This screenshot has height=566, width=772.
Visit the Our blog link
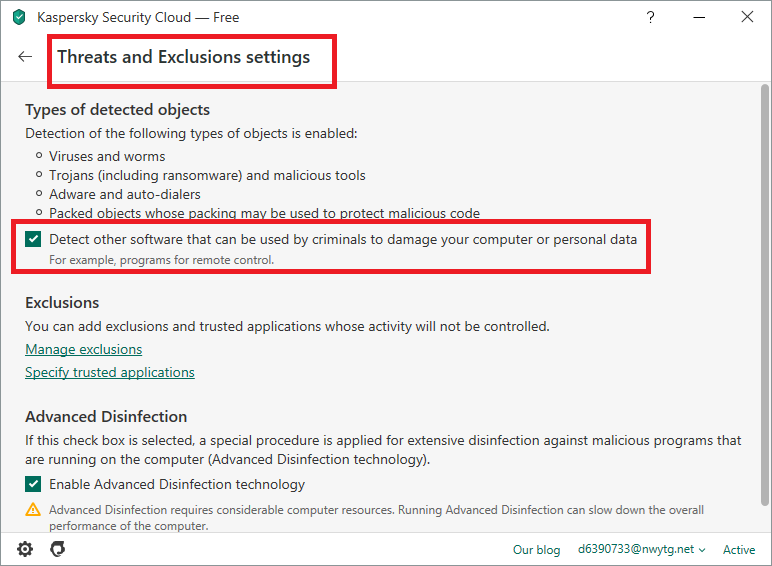(537, 550)
